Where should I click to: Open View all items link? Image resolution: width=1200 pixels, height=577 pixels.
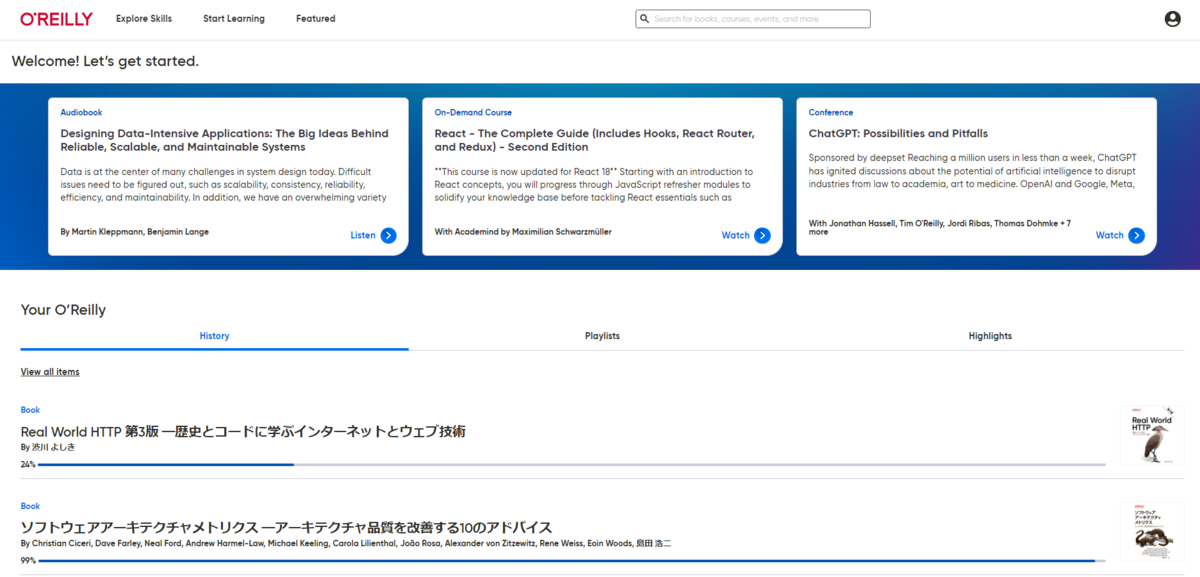pyautogui.click(x=50, y=372)
